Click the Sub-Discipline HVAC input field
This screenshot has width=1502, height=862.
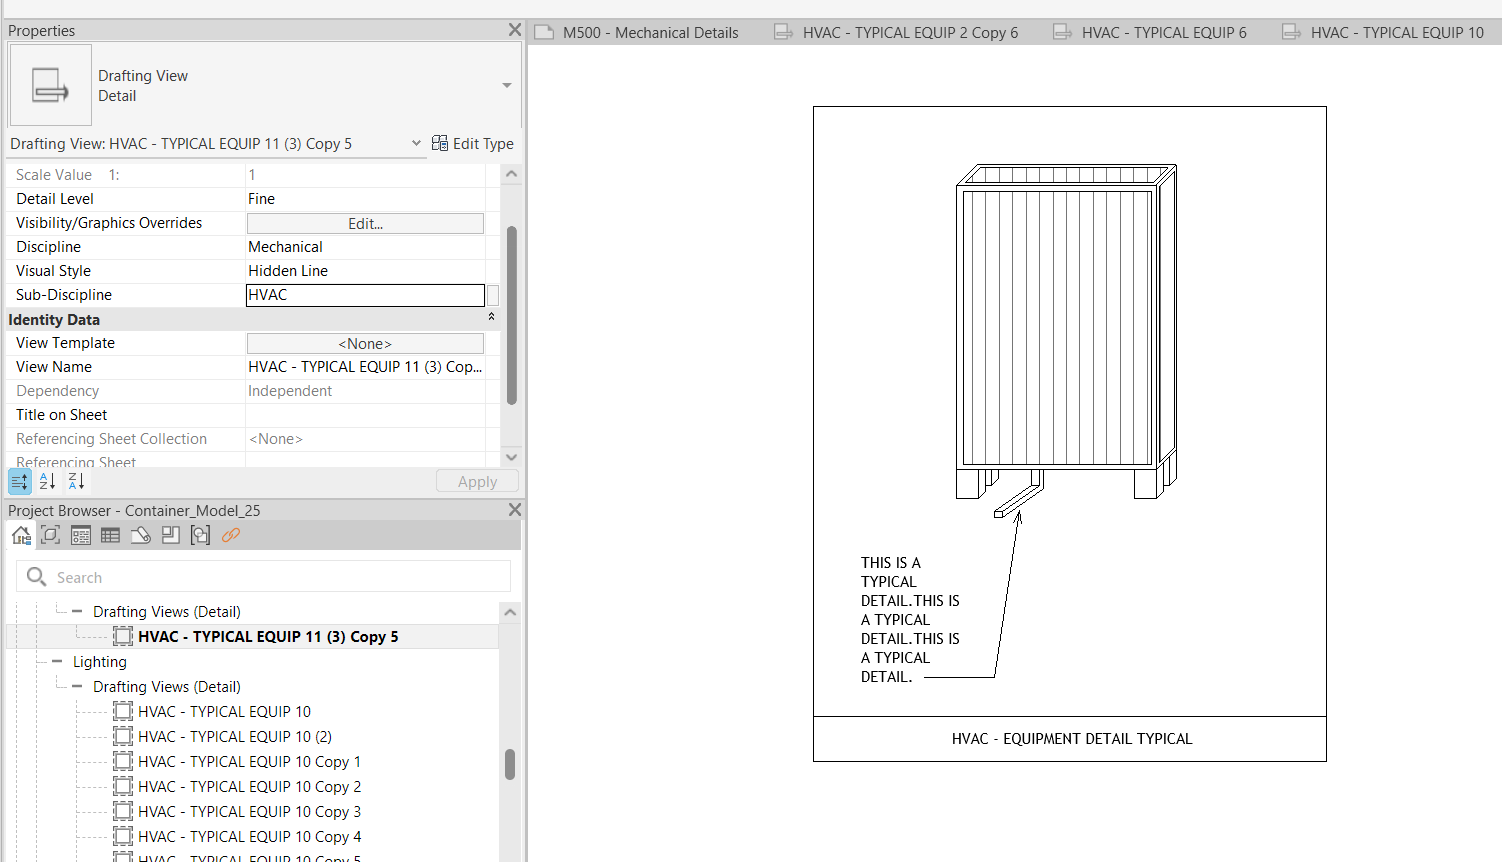click(x=365, y=295)
